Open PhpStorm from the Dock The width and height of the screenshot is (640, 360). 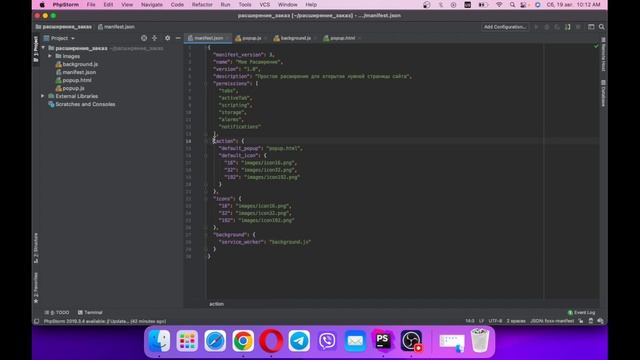click(x=383, y=340)
